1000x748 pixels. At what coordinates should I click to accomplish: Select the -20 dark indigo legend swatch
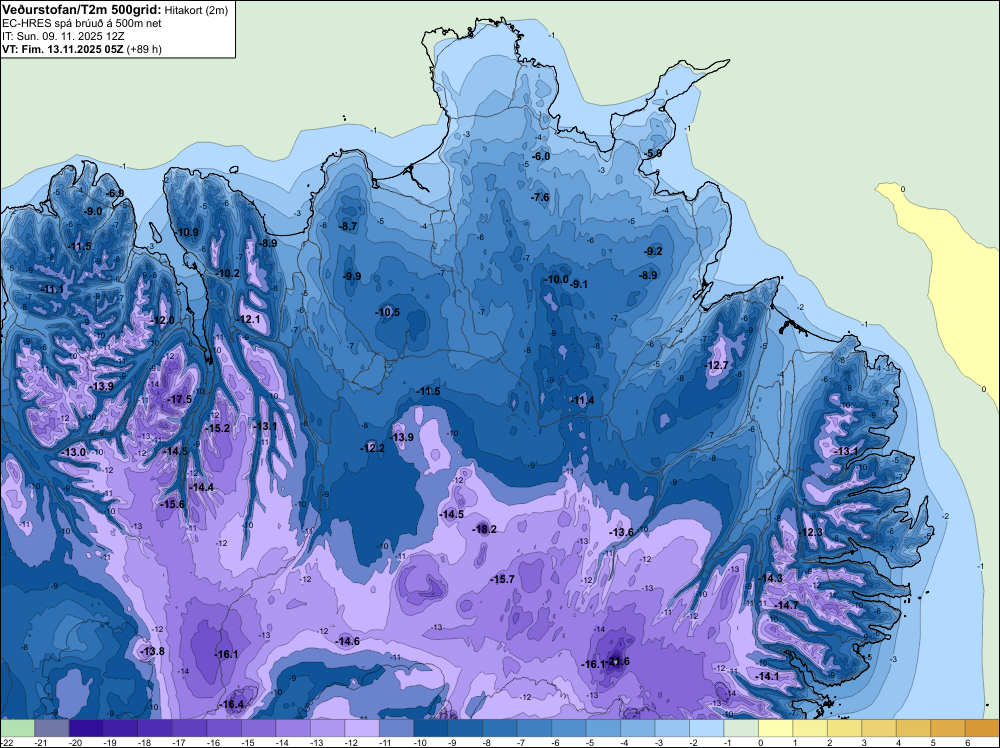click(x=85, y=728)
